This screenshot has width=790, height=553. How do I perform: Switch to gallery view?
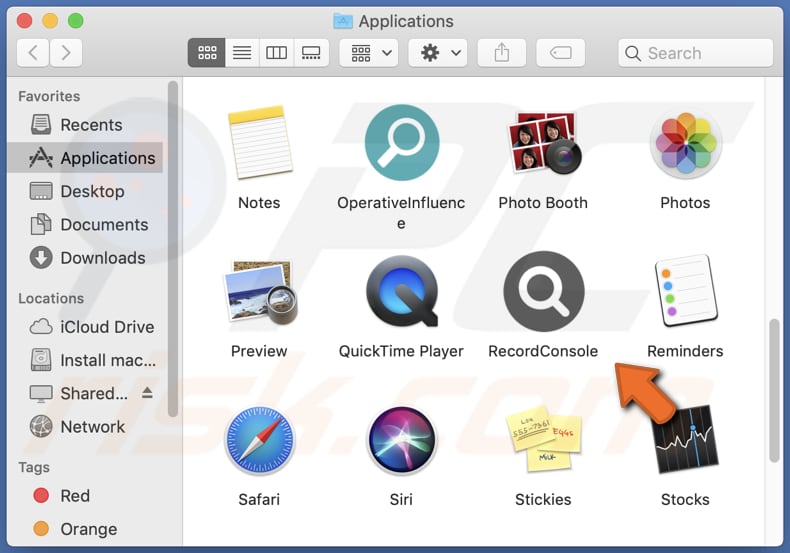click(x=311, y=52)
